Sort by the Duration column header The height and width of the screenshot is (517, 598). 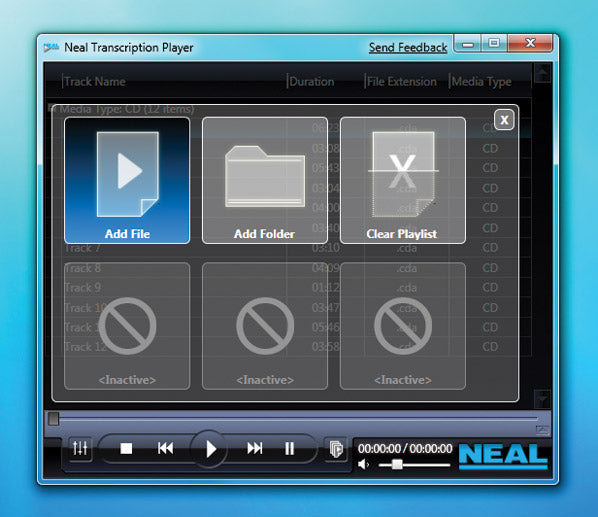312,82
